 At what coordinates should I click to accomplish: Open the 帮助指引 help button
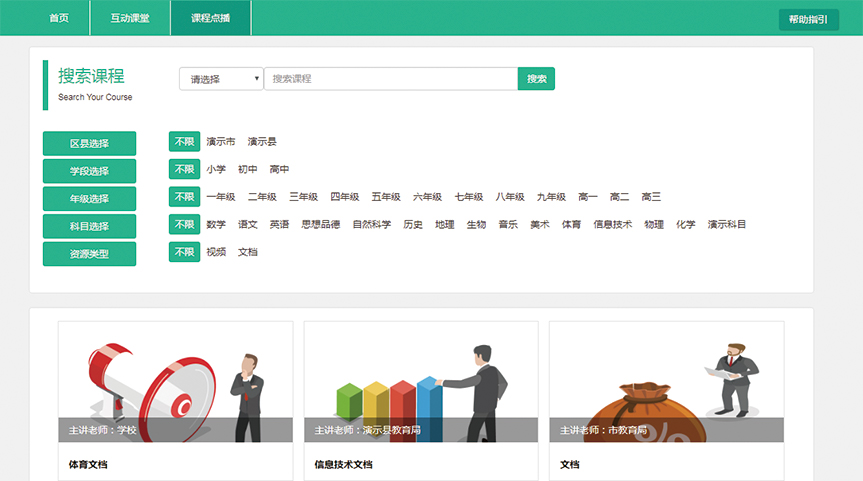(x=809, y=19)
